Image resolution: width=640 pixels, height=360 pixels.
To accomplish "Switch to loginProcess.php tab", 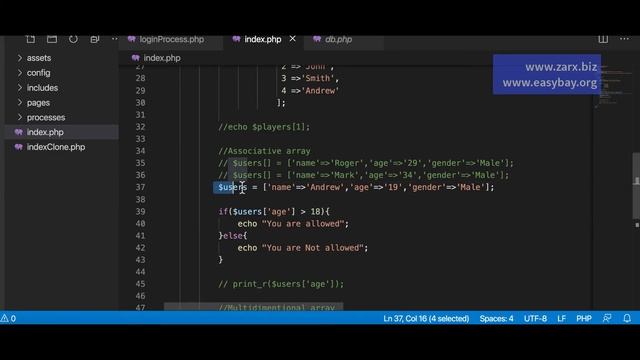I will click(171, 40).
